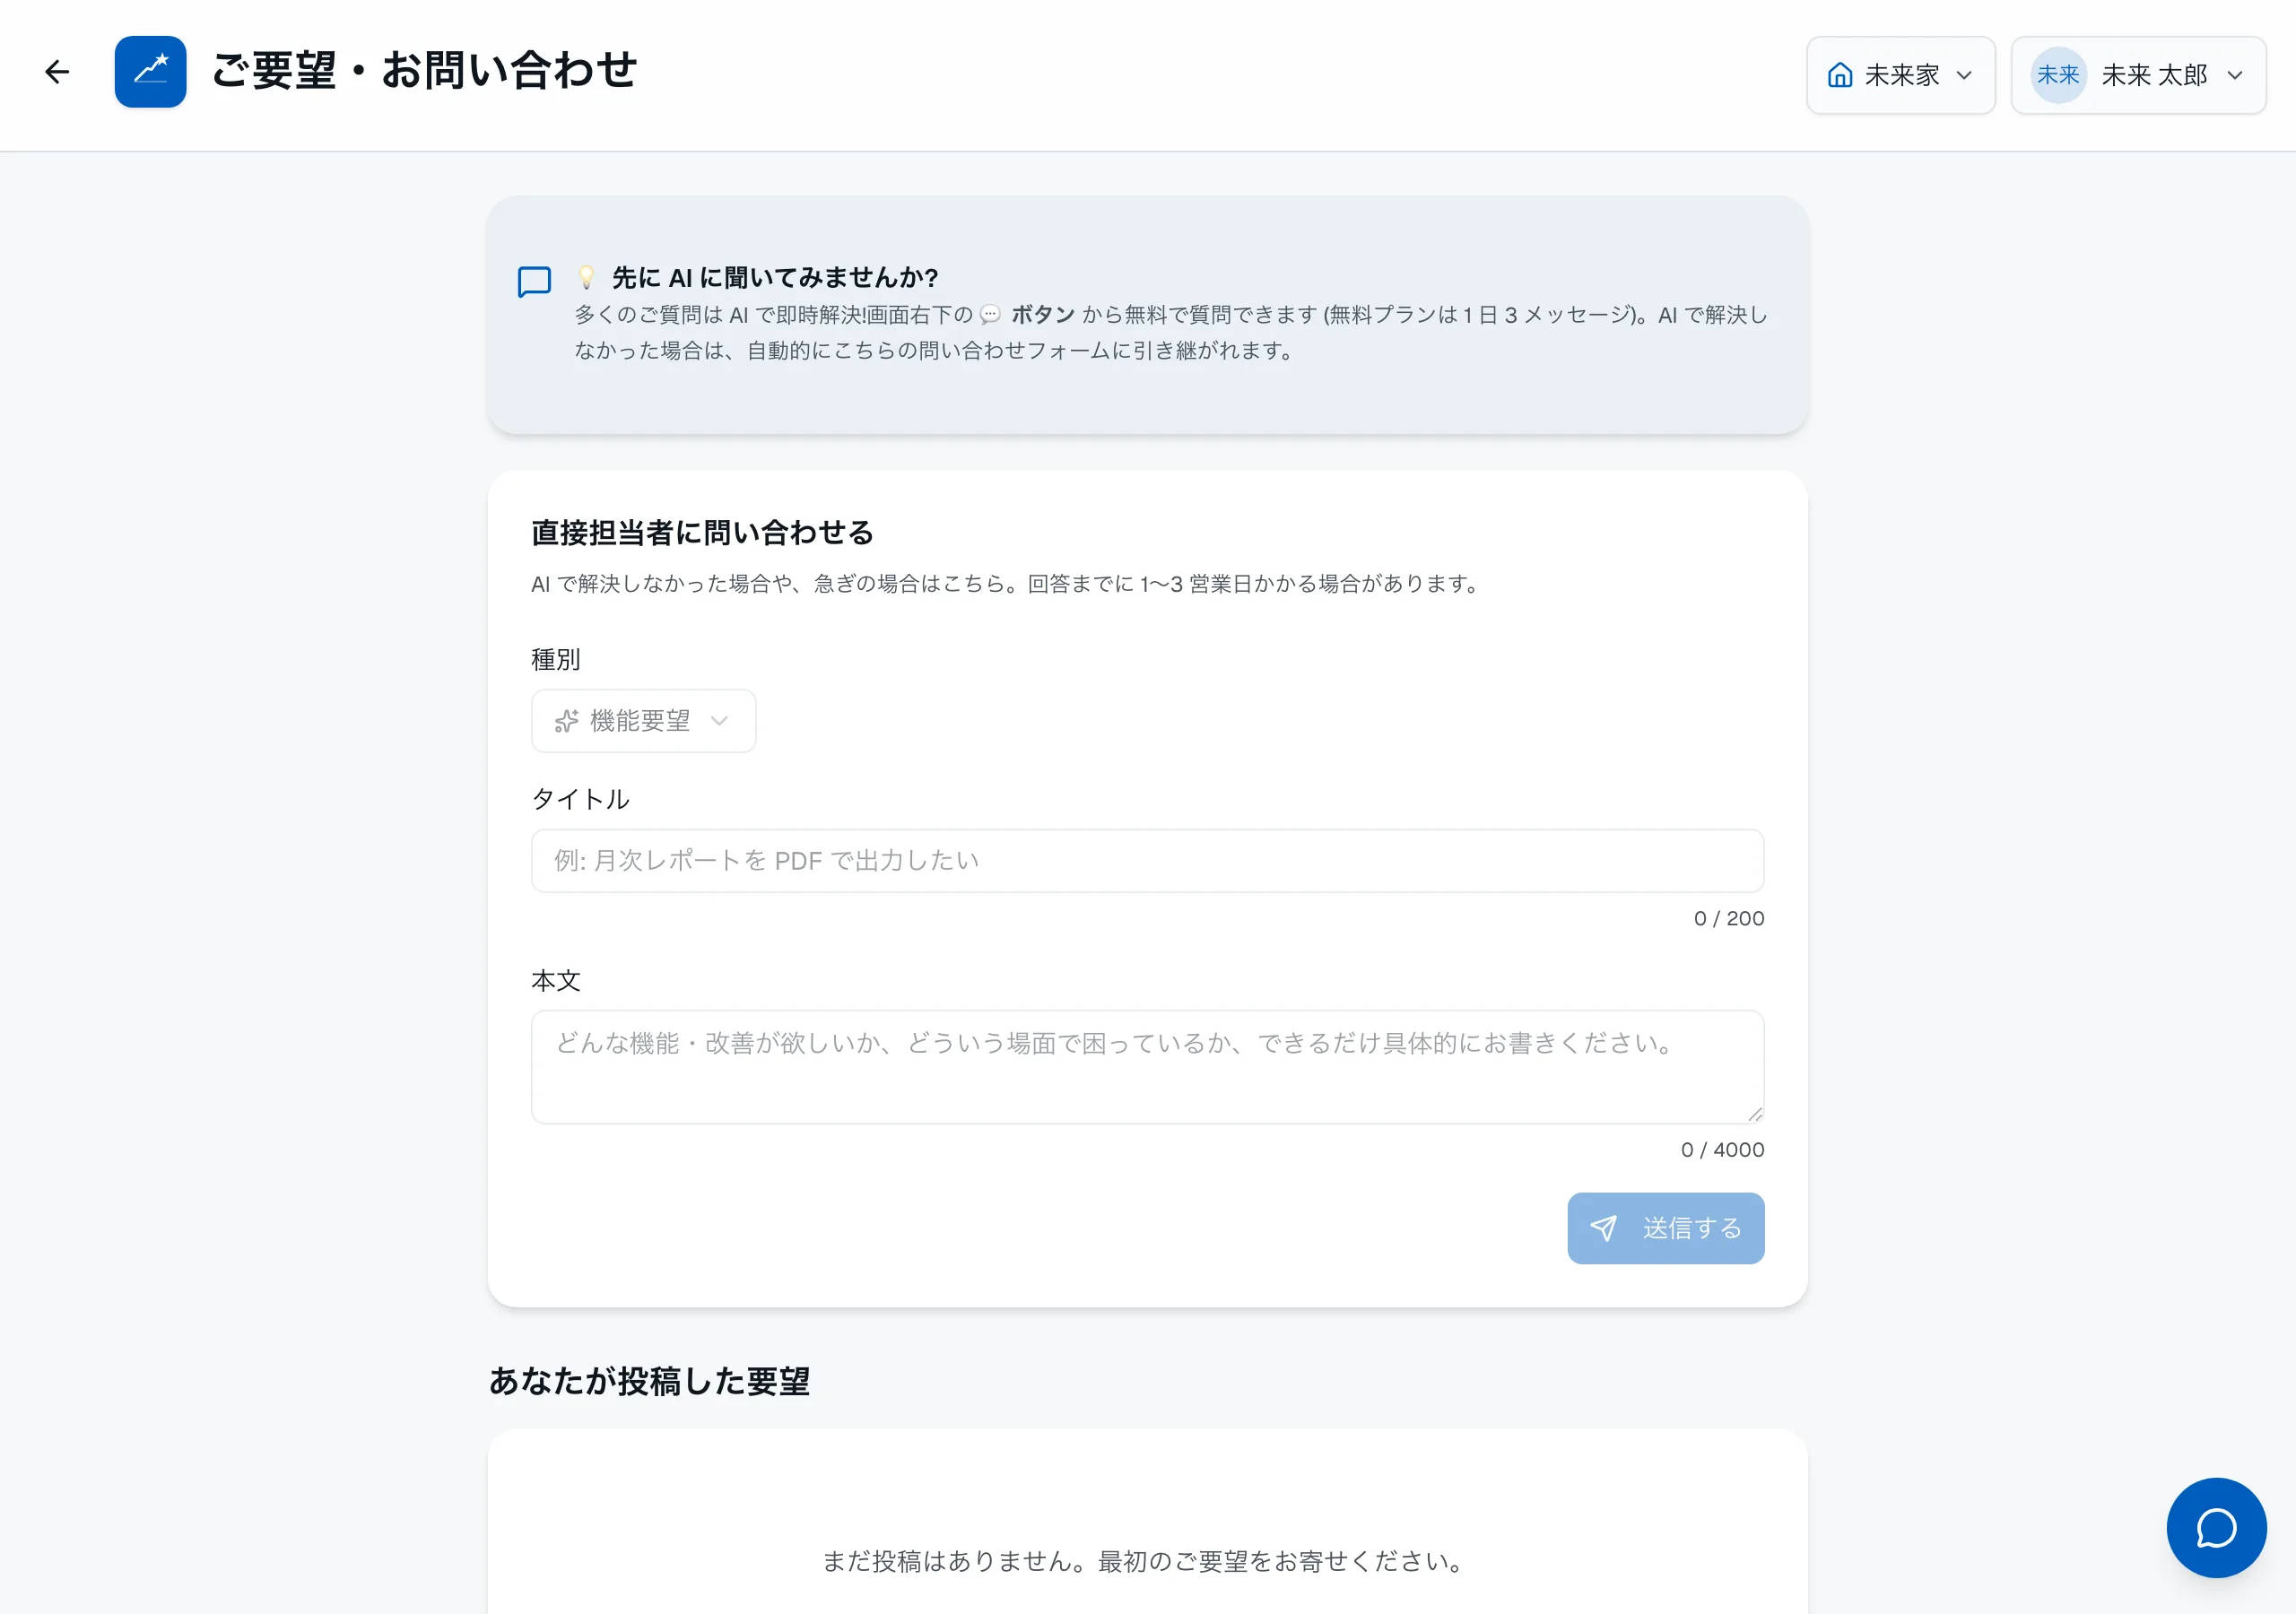
Task: Click the あなたが投稿した要望 heading
Action: click(649, 1381)
